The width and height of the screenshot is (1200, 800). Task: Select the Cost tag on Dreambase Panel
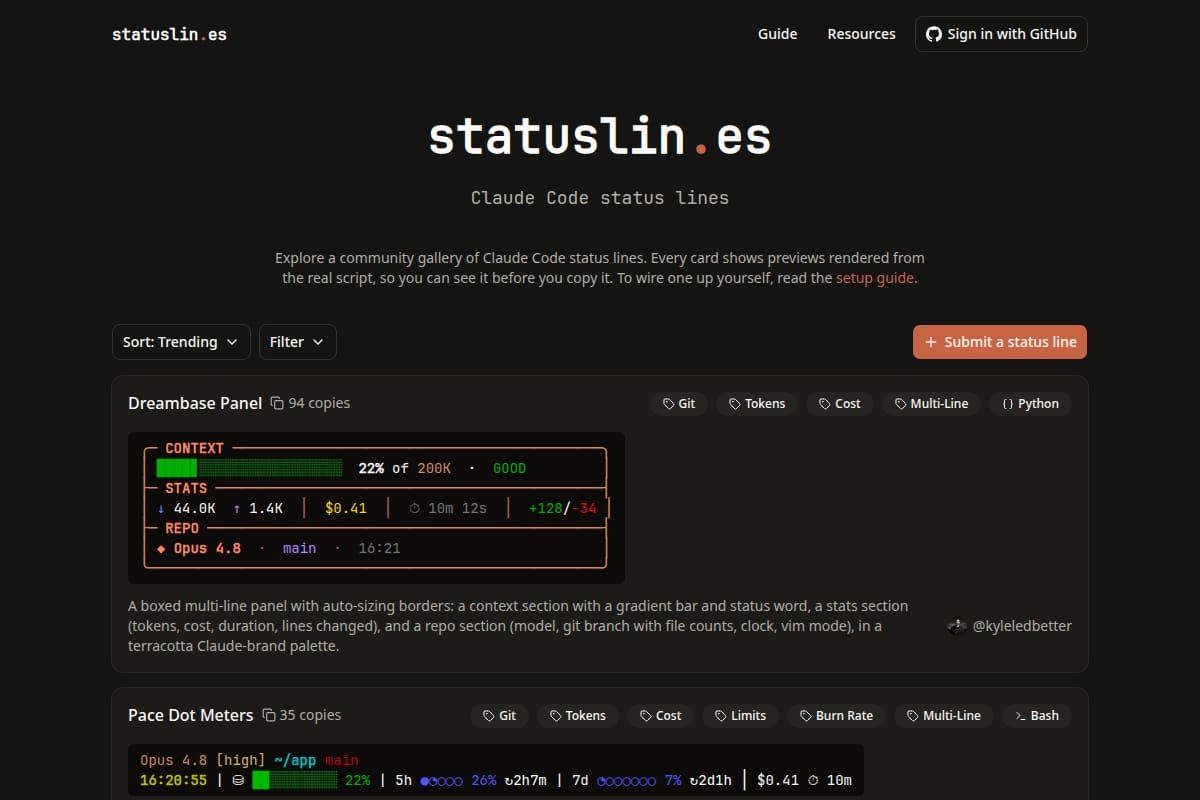coord(840,404)
